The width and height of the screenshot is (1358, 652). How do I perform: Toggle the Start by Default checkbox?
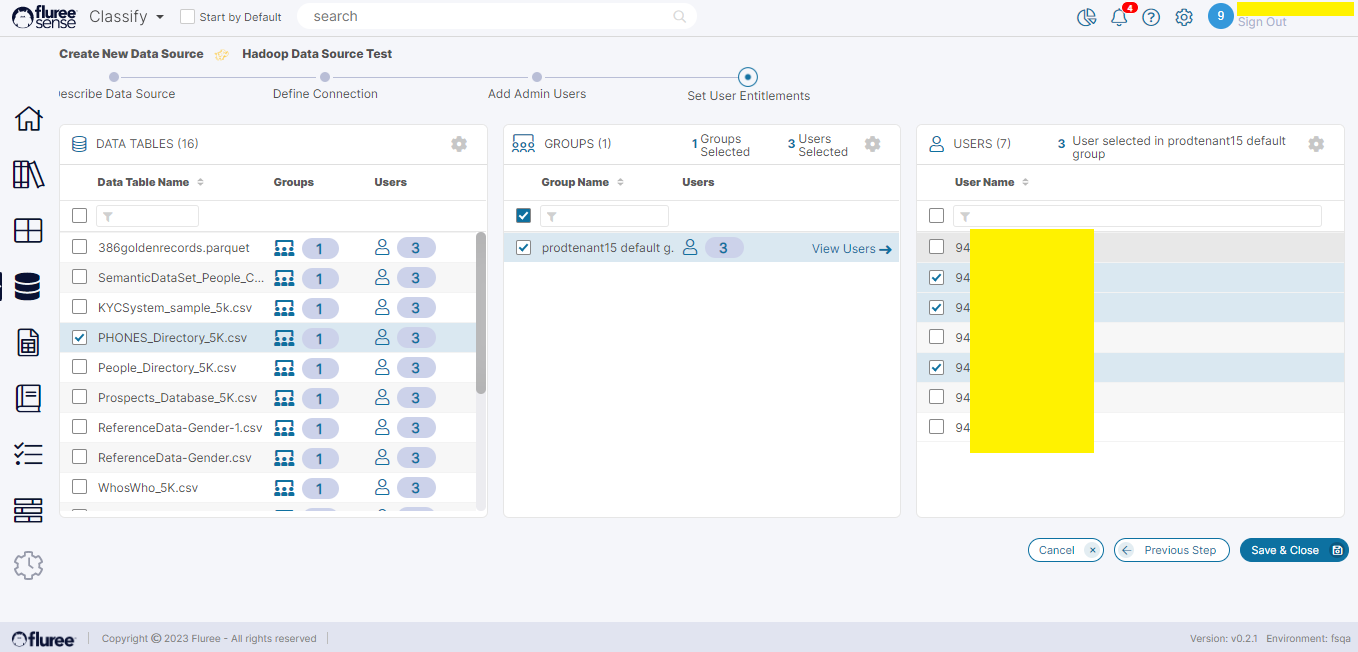click(x=187, y=17)
